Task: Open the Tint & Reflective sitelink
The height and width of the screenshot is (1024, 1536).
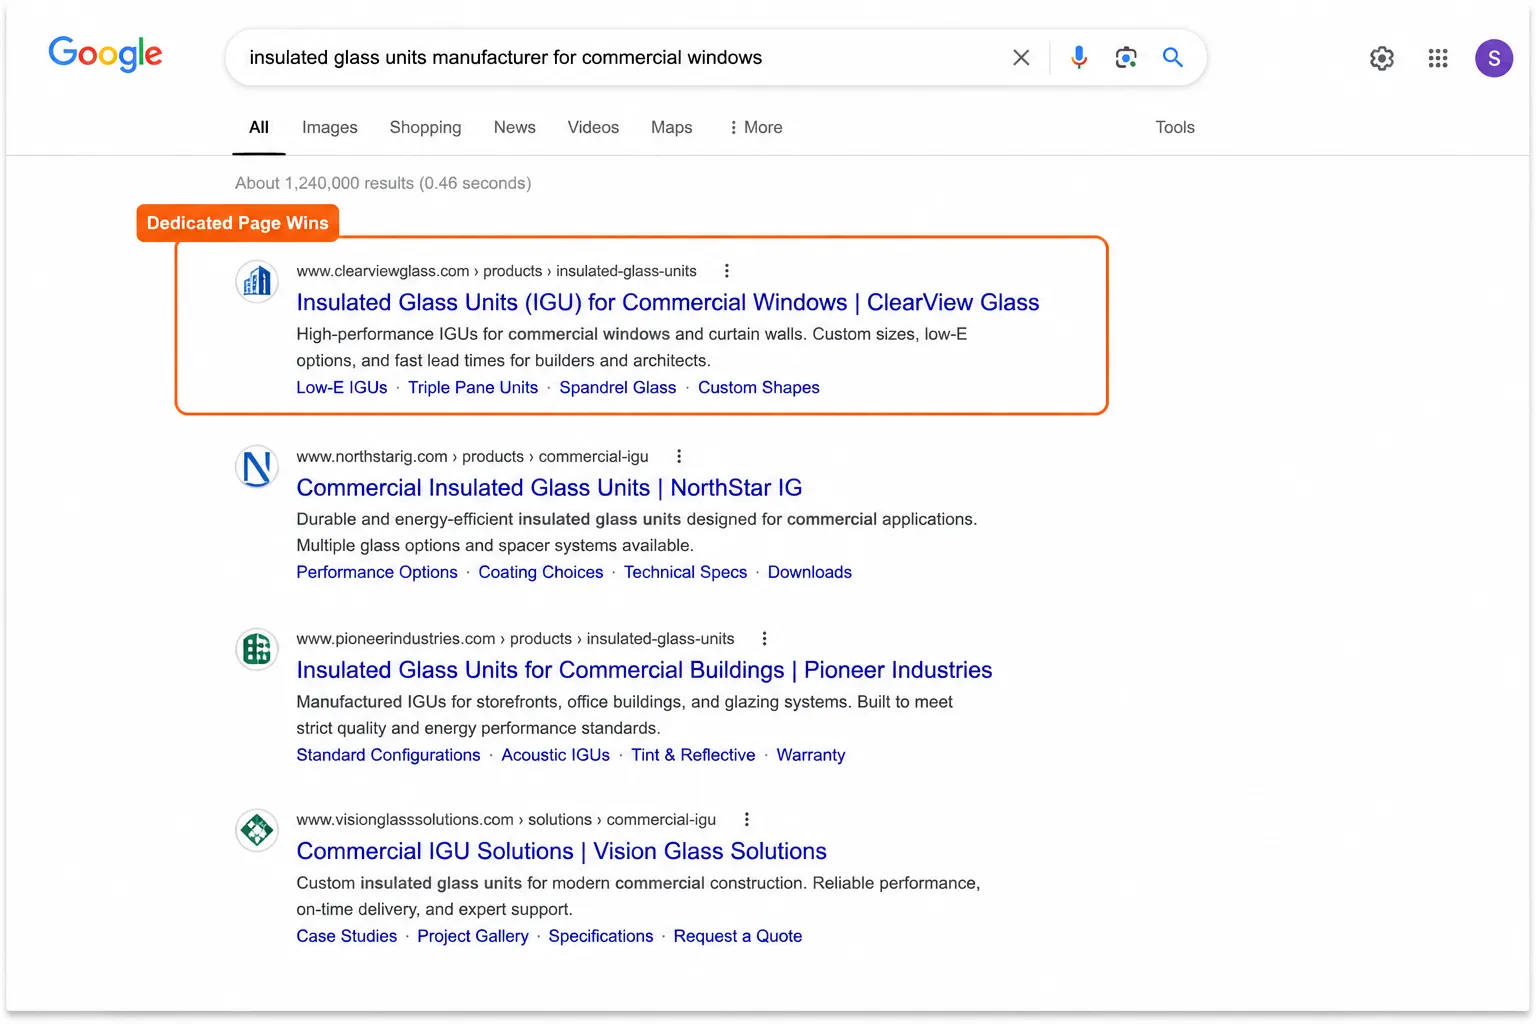Action: pyautogui.click(x=693, y=755)
